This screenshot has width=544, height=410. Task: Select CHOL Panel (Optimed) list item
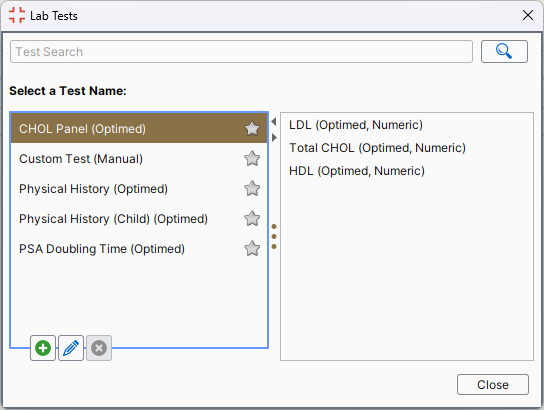139,128
